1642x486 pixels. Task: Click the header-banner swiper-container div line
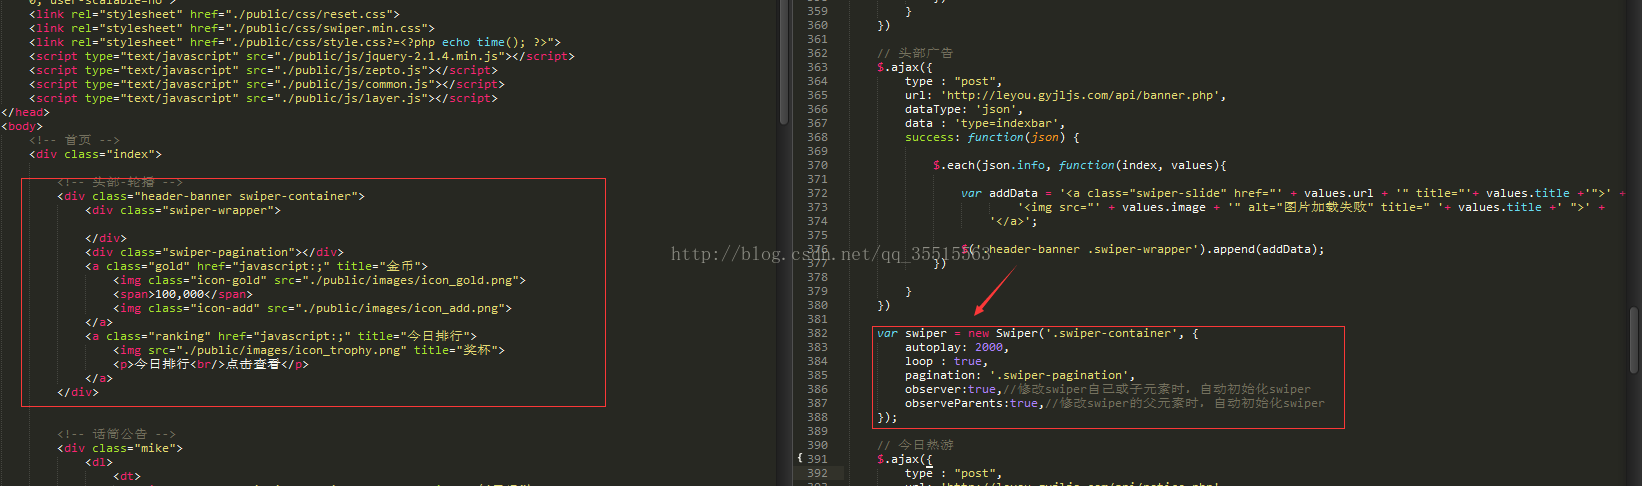point(211,196)
